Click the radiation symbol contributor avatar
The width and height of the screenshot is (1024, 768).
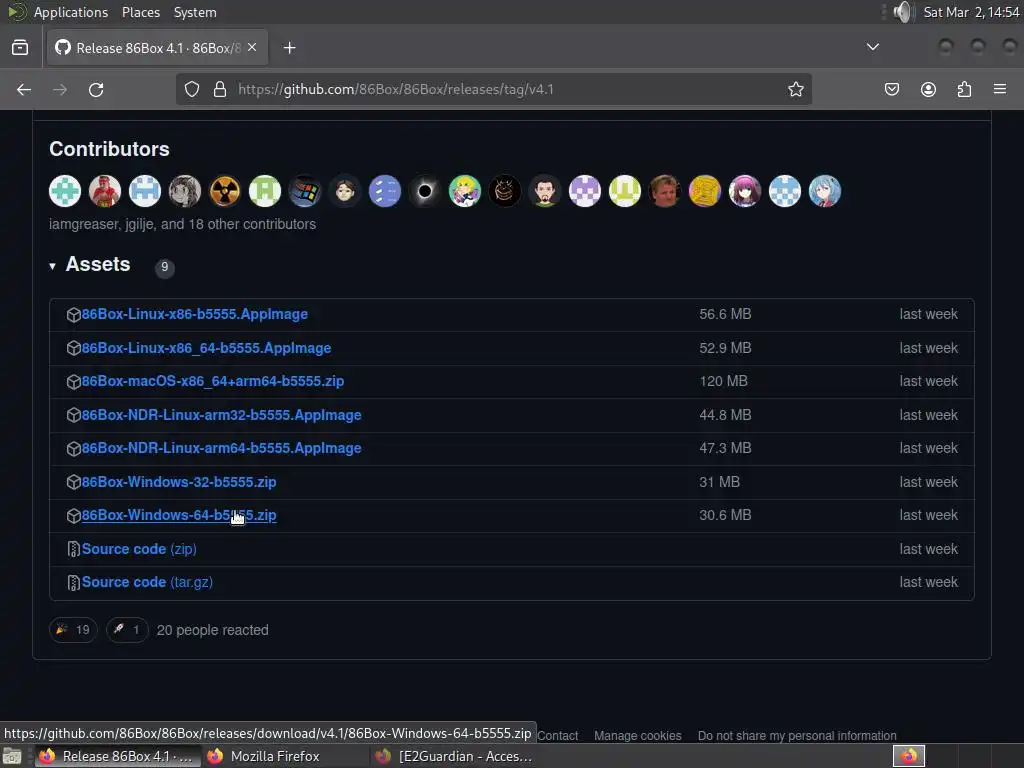point(225,191)
